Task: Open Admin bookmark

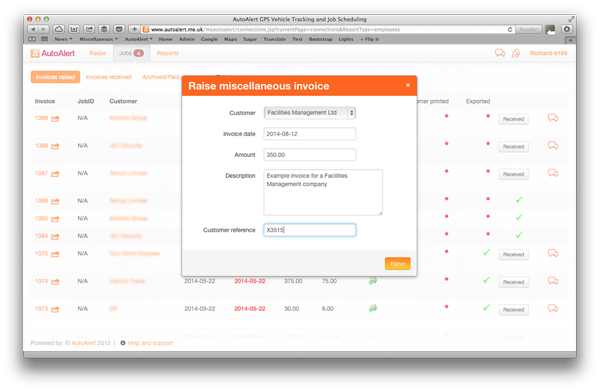Action: coord(187,39)
